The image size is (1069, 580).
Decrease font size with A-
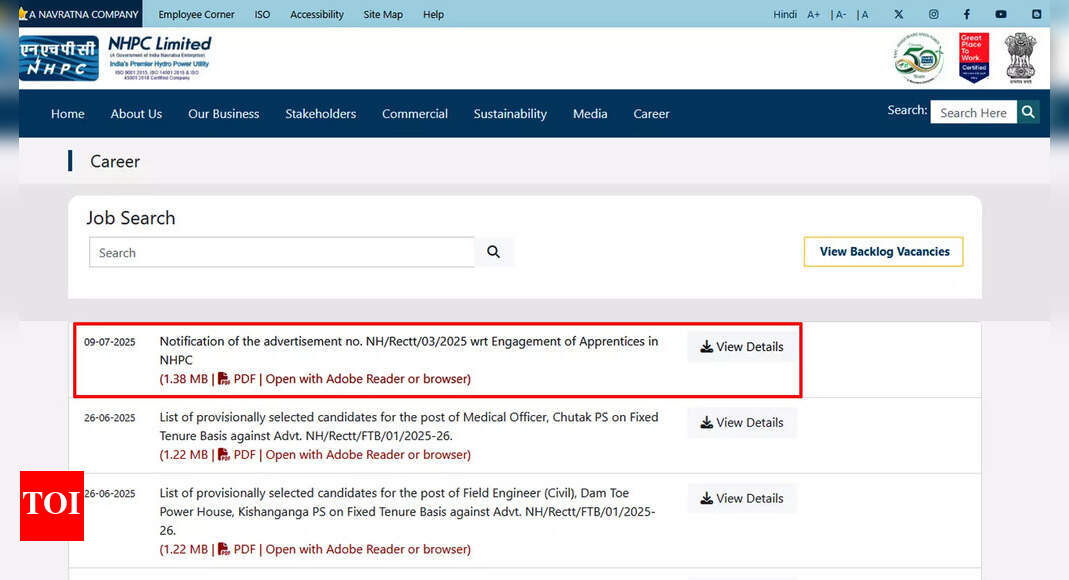tap(838, 14)
